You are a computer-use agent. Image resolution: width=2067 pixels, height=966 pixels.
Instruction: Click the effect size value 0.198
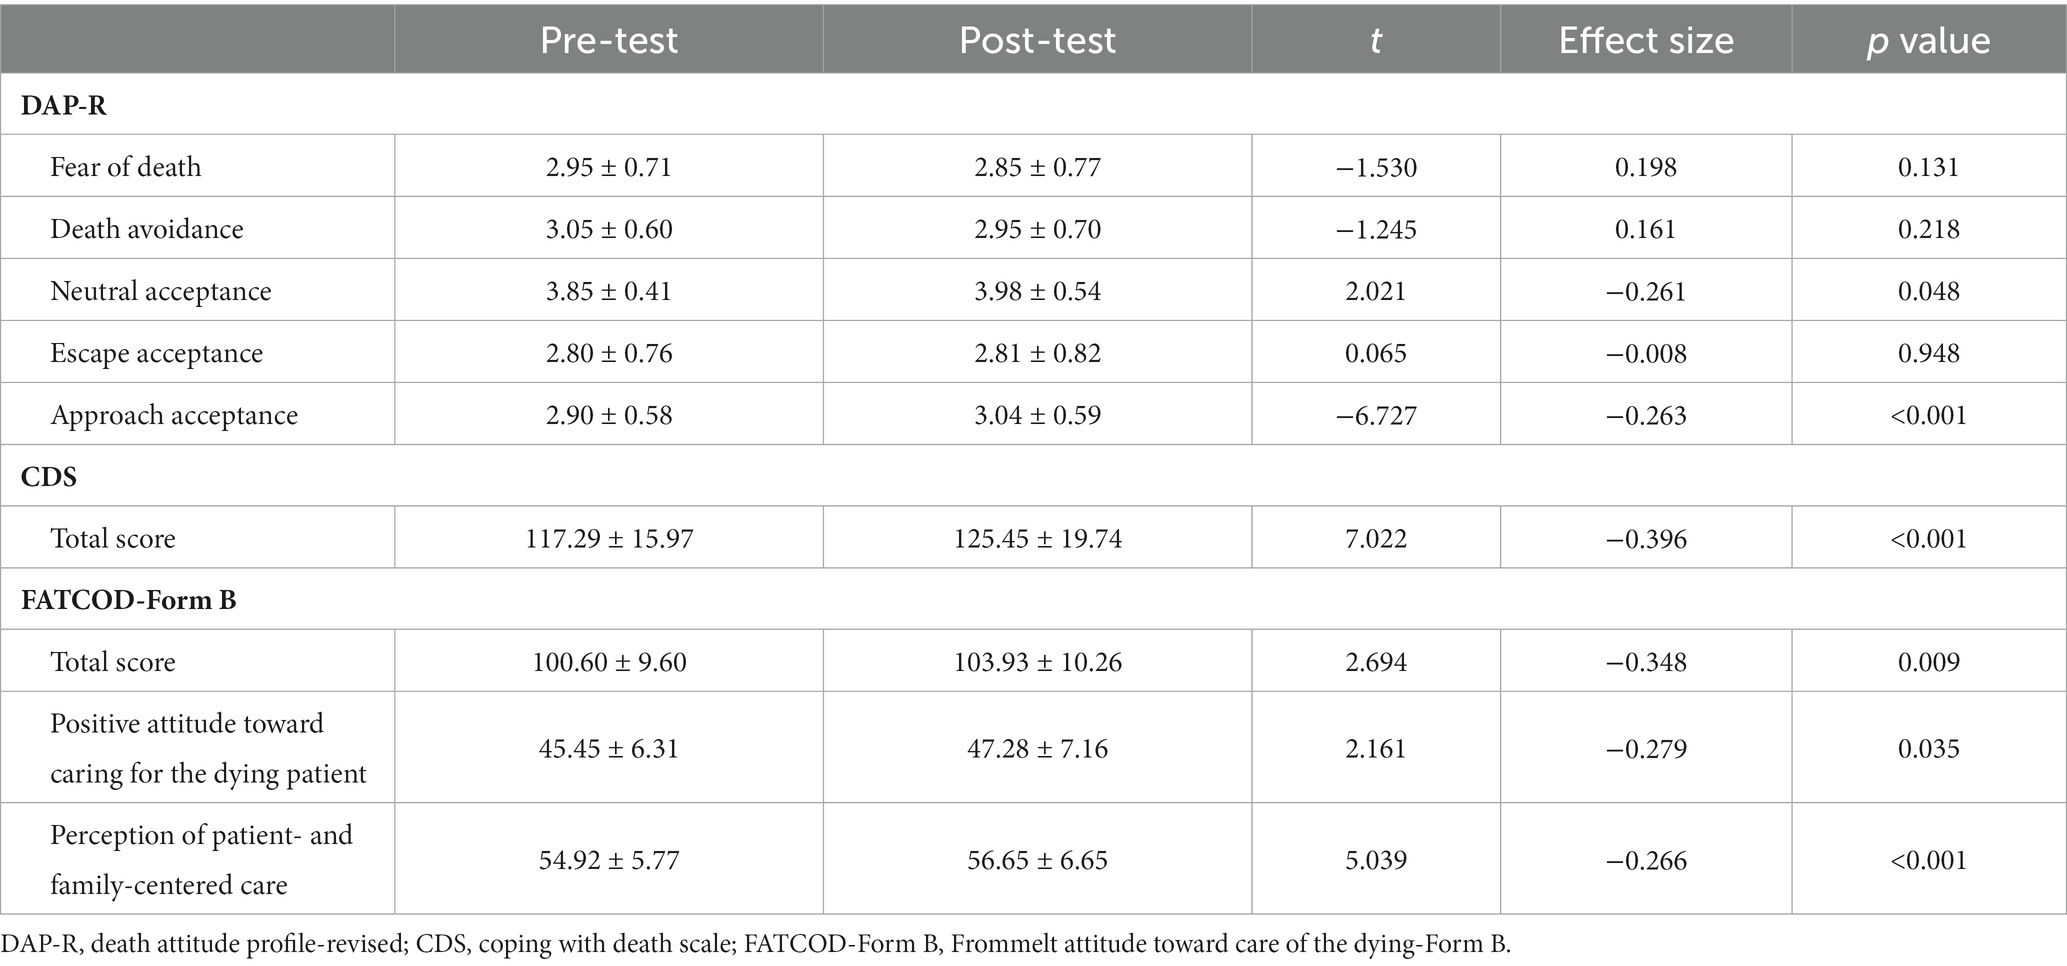[x=1646, y=166]
